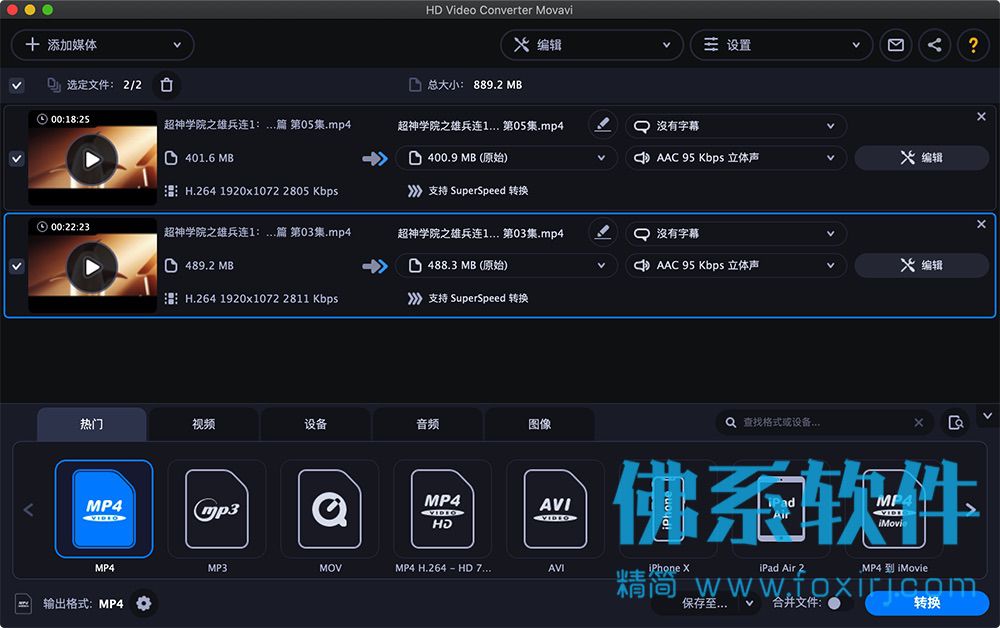Image resolution: width=1000 pixels, height=628 pixels.
Task: Switch to the 热门 popular tab
Action: click(x=92, y=425)
